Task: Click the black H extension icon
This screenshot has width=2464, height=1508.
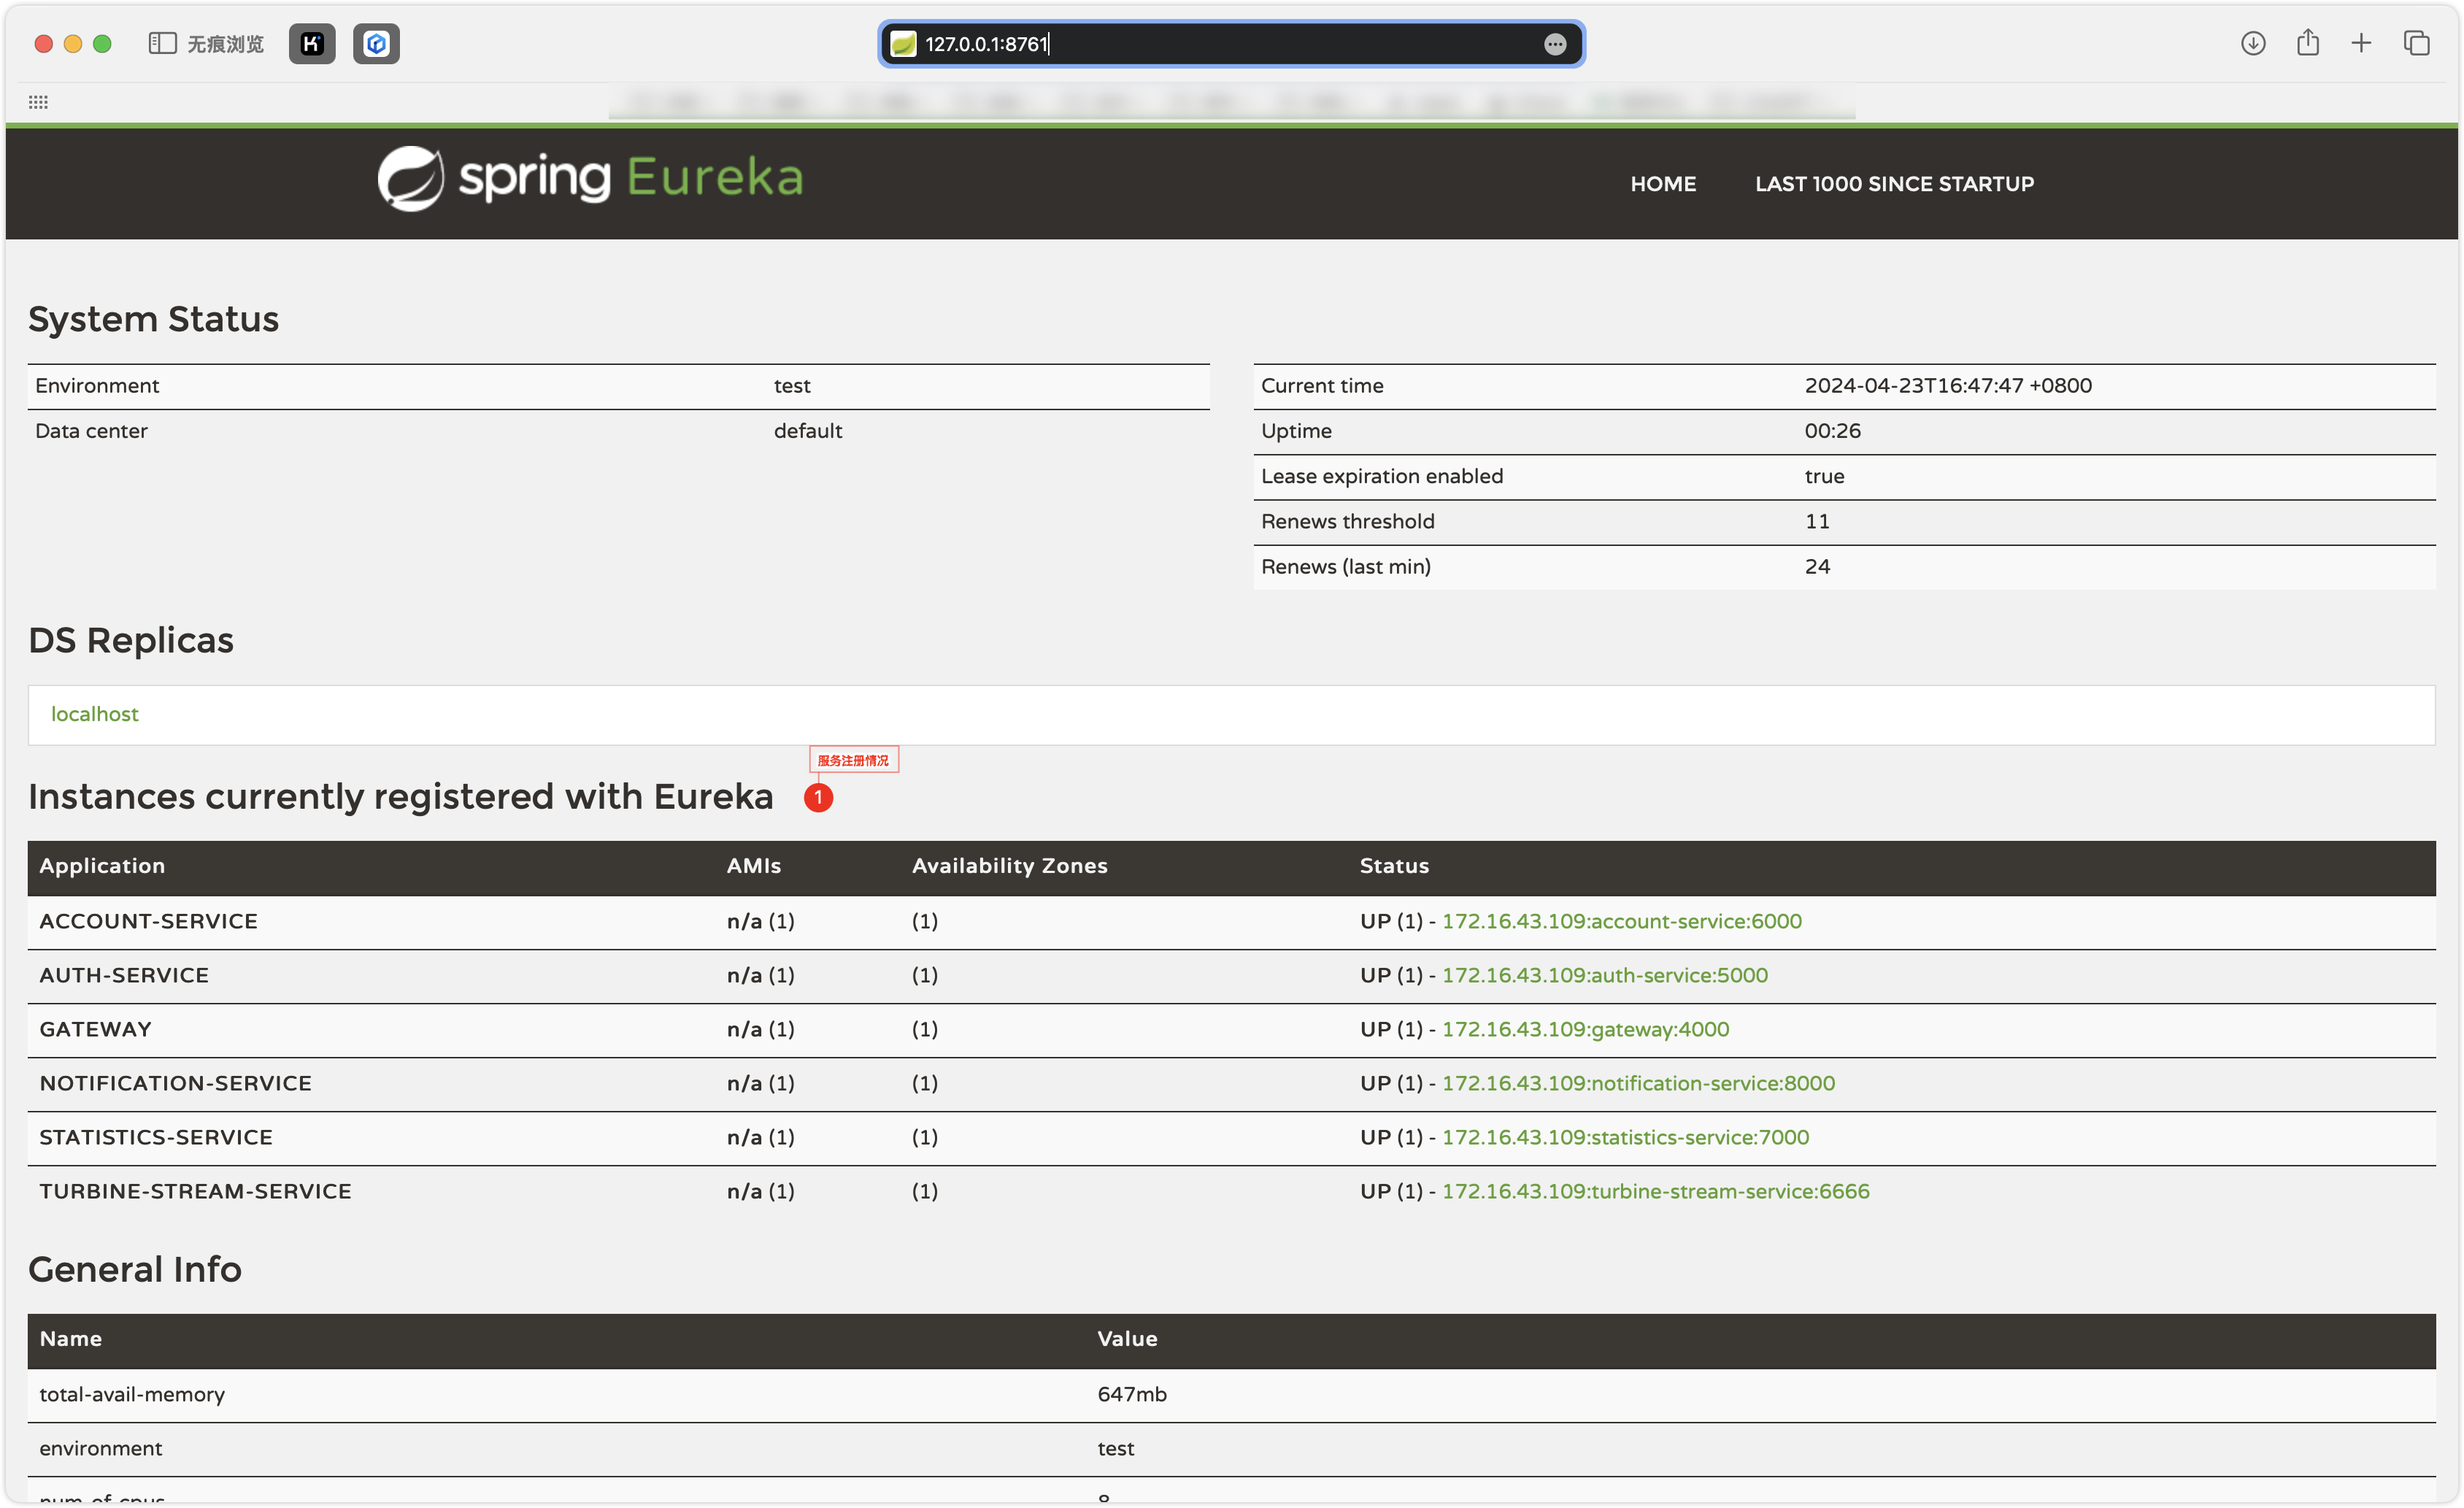Action: point(312,43)
